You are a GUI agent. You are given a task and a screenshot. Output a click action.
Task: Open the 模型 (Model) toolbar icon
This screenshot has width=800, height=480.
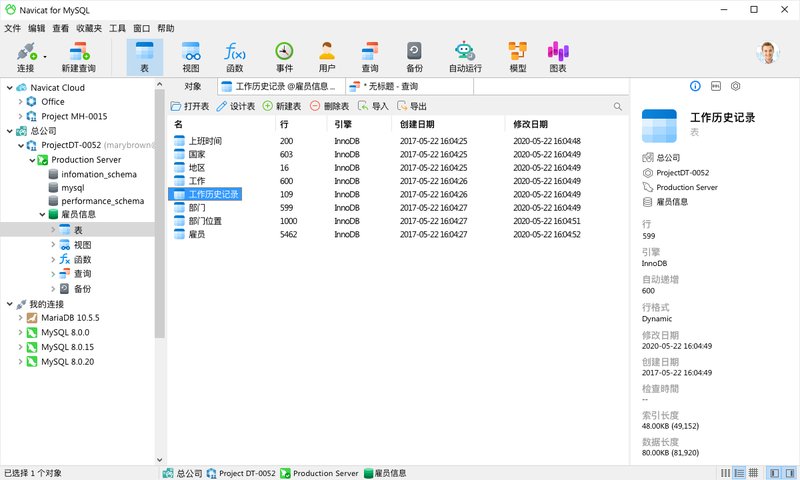tap(517, 56)
